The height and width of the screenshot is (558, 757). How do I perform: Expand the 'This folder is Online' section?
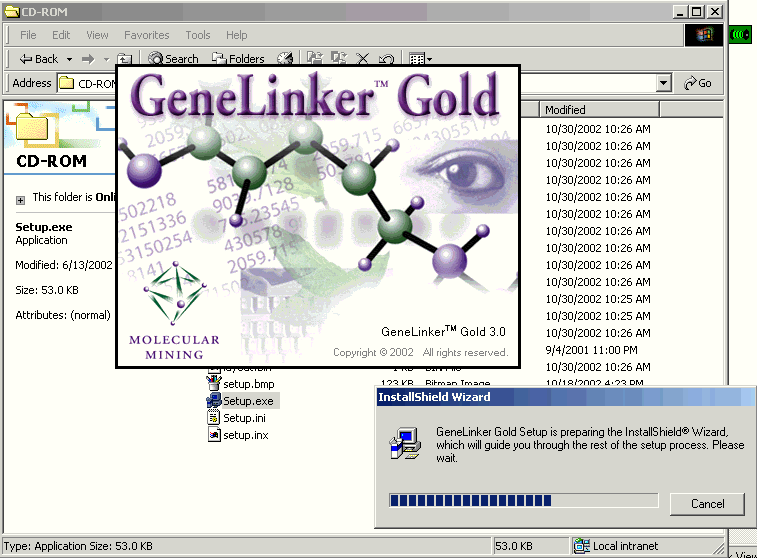20,200
